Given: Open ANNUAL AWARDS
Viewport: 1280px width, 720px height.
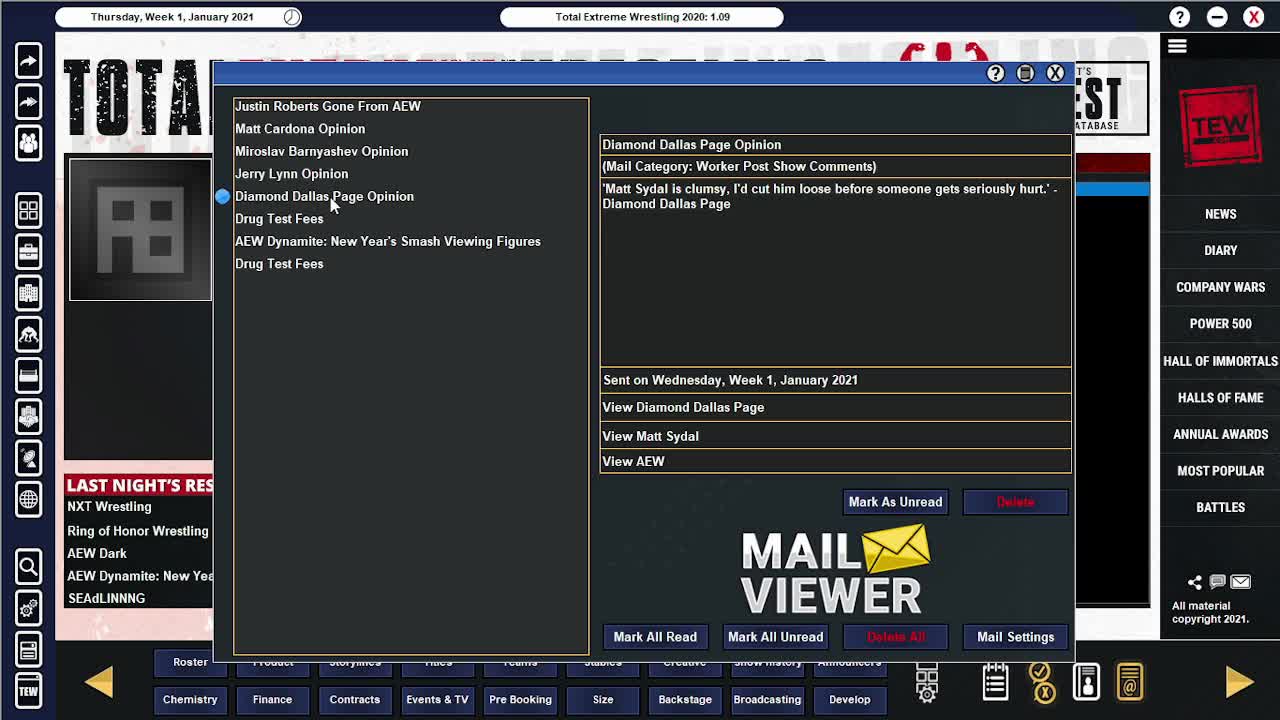Looking at the screenshot, I should tap(1220, 434).
